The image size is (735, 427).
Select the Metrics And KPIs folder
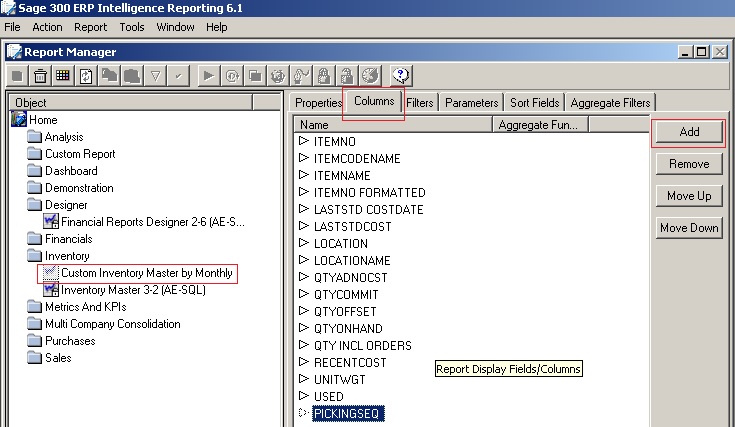[86, 307]
